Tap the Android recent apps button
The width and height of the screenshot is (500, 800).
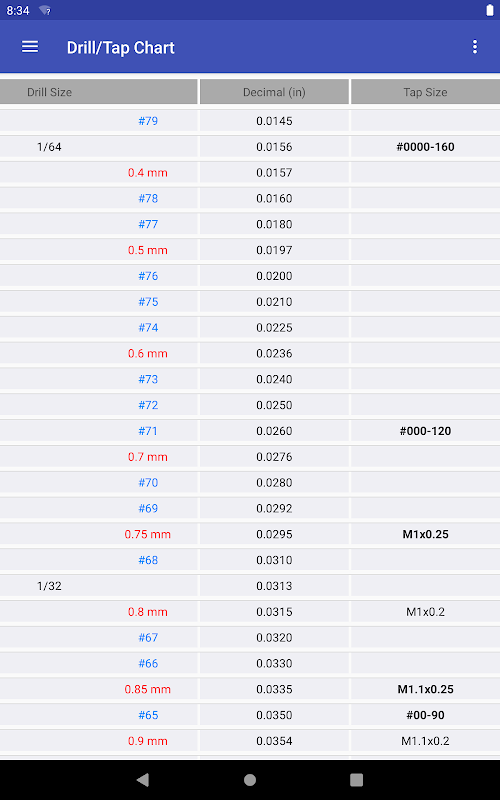pos(357,780)
